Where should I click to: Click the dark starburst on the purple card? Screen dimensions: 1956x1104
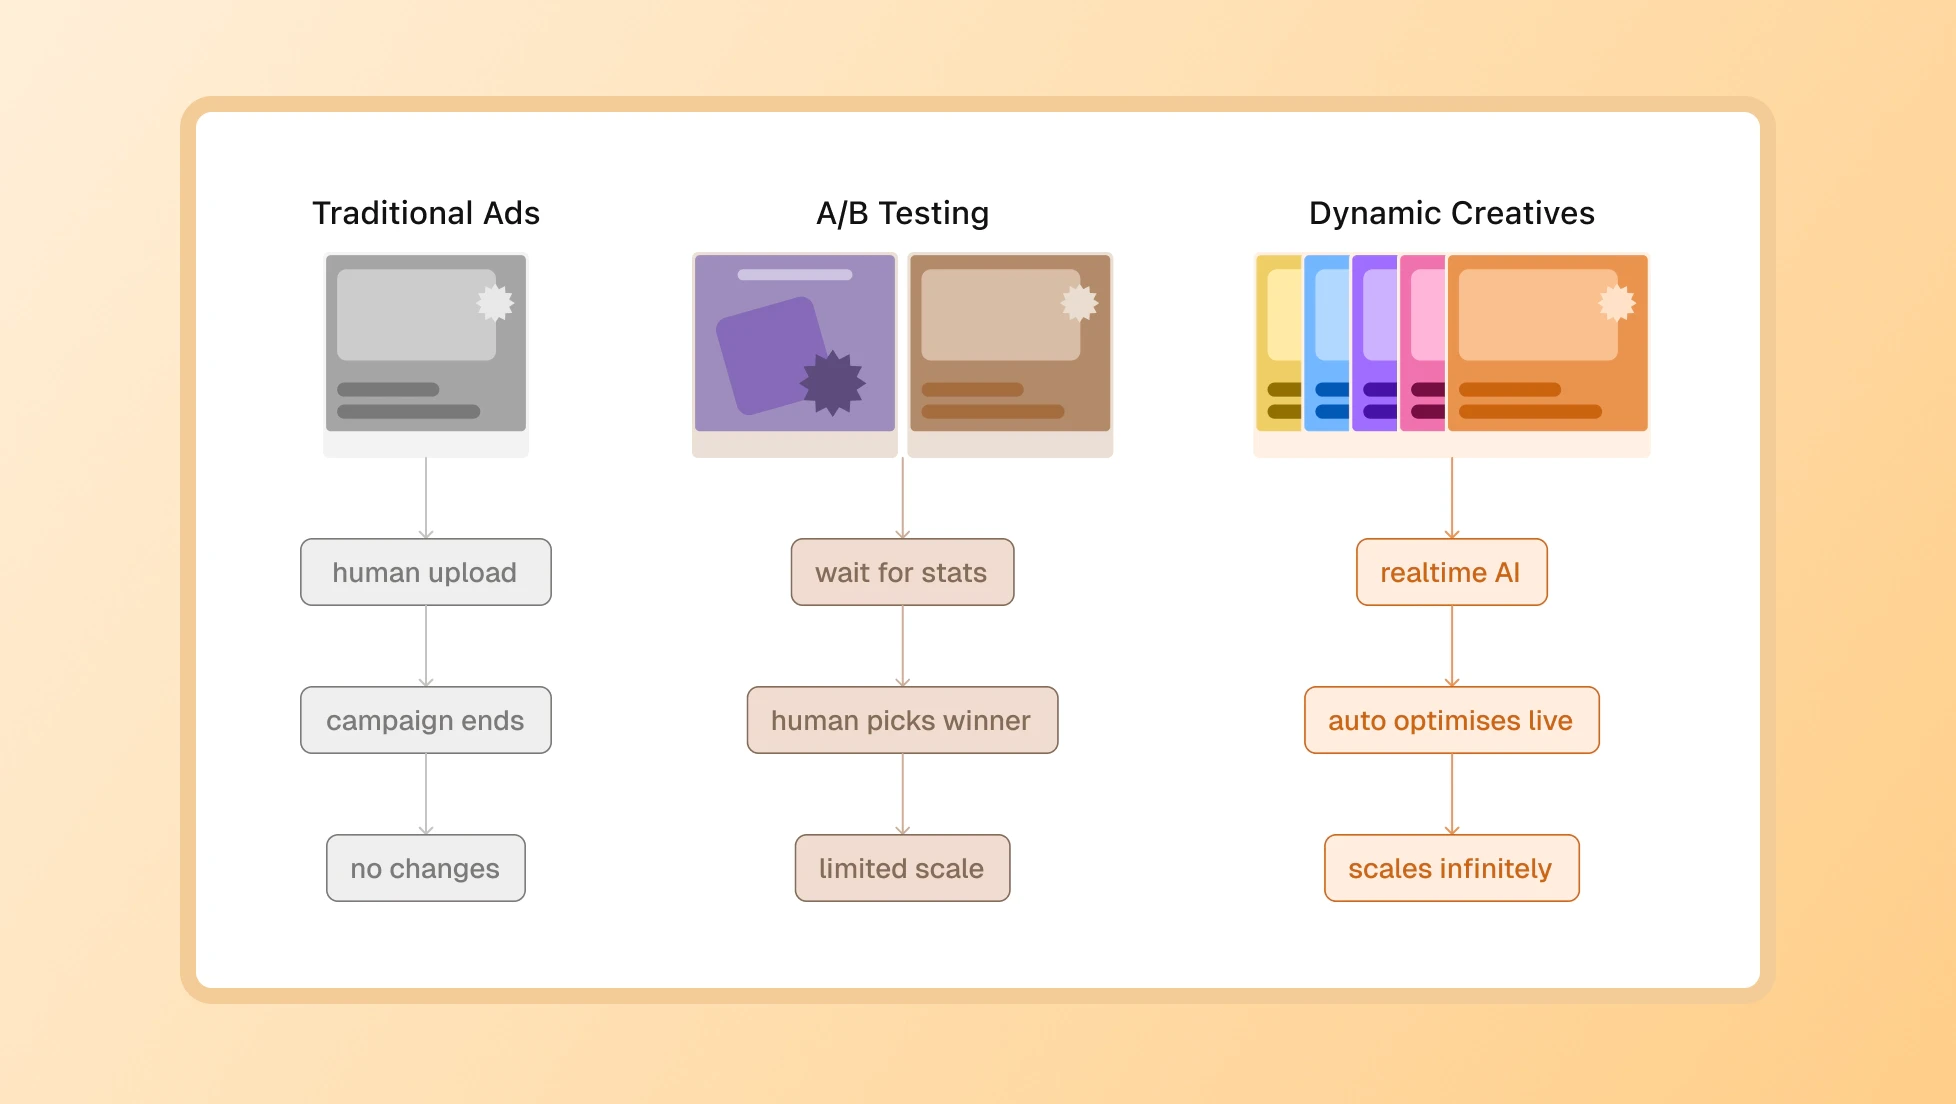coord(832,383)
